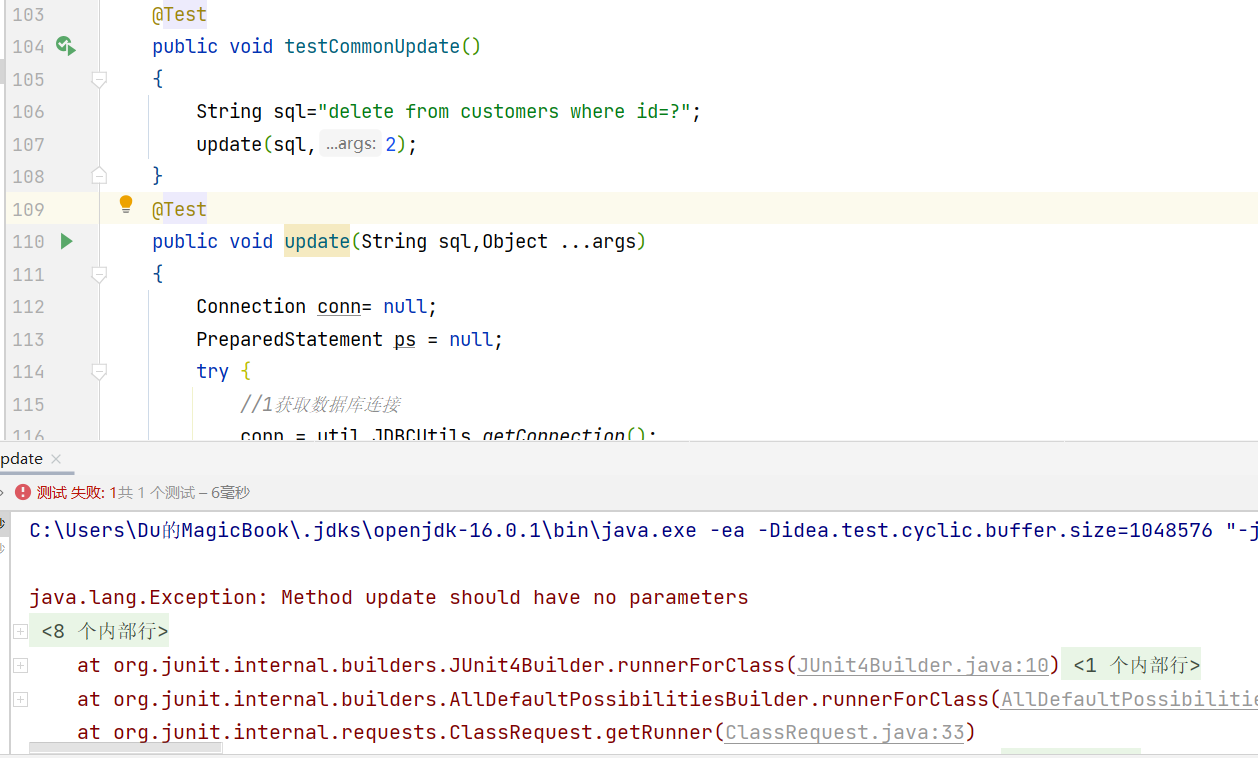Collapse the method body using line 105 fold arrow
The height and width of the screenshot is (758, 1258).
[98, 79]
